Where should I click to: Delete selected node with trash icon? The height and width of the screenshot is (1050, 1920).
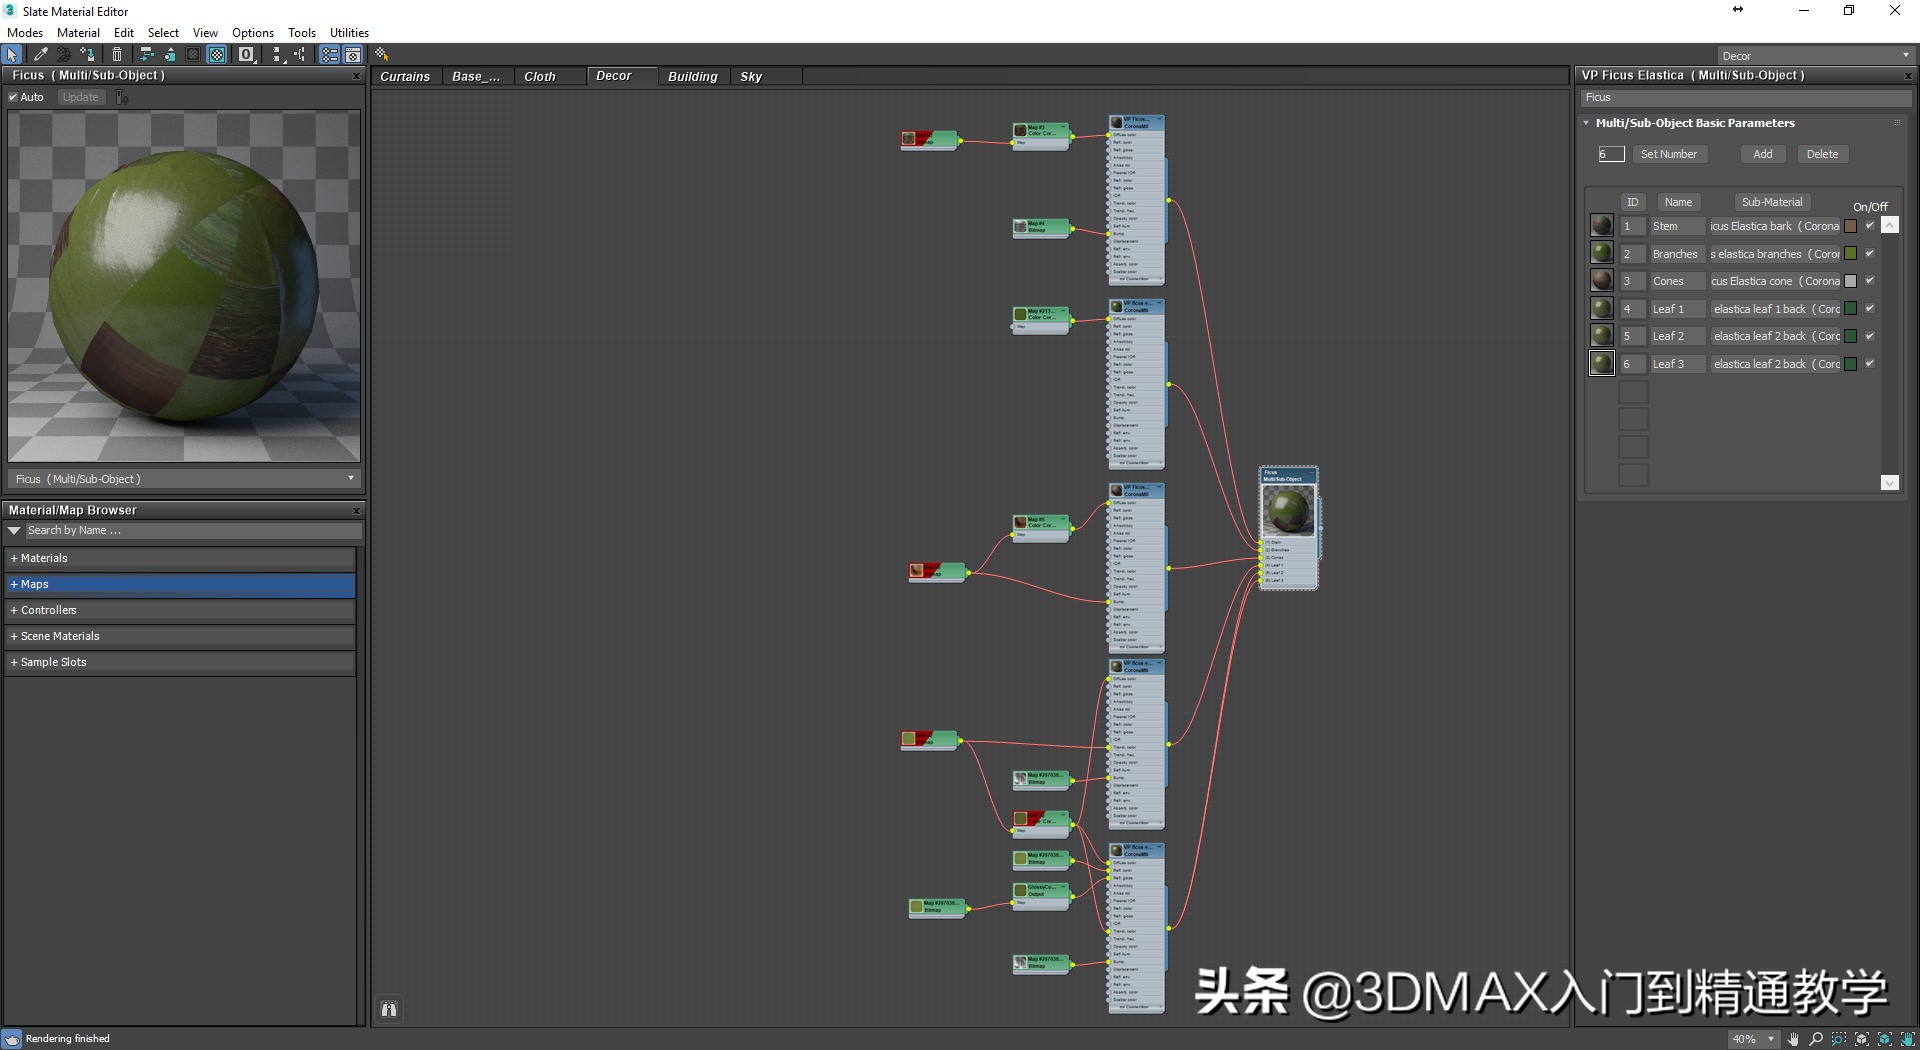point(117,55)
